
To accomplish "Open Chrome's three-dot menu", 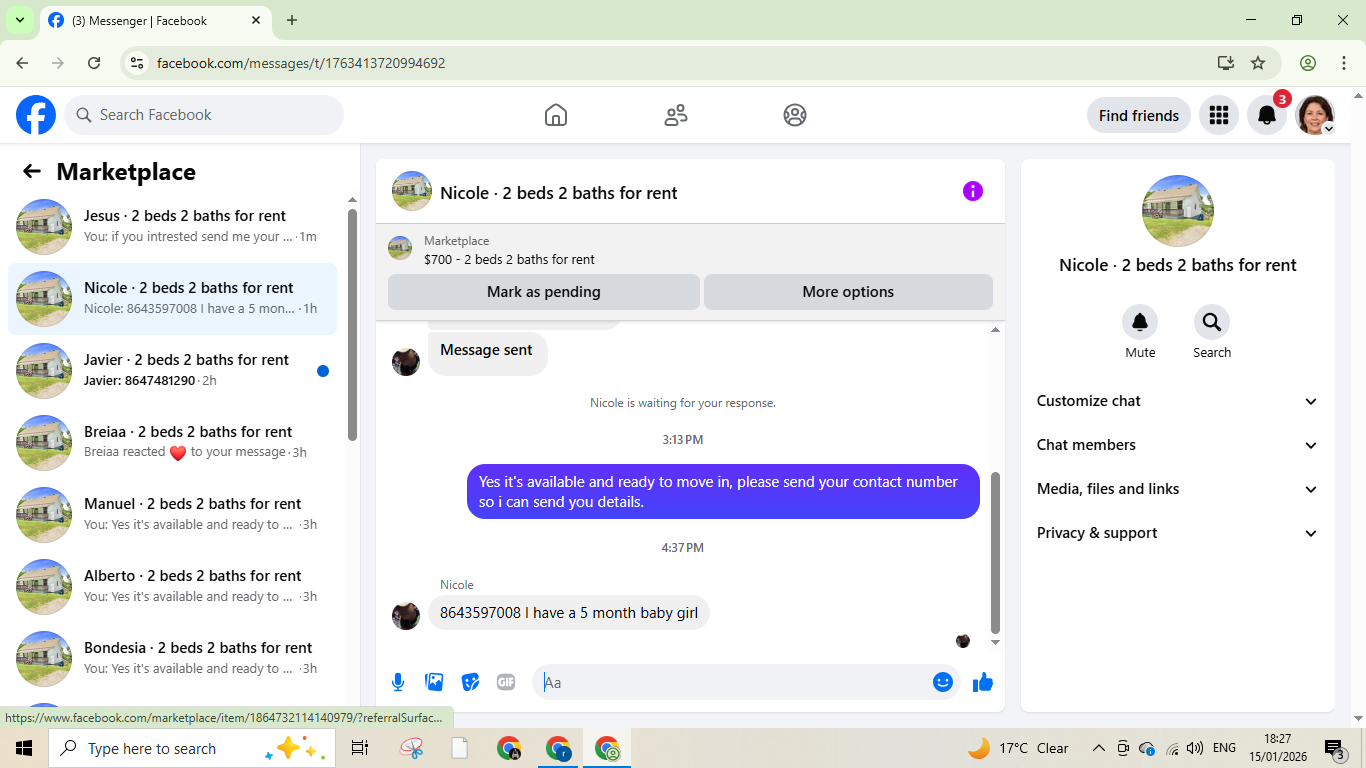I will click(1344, 63).
